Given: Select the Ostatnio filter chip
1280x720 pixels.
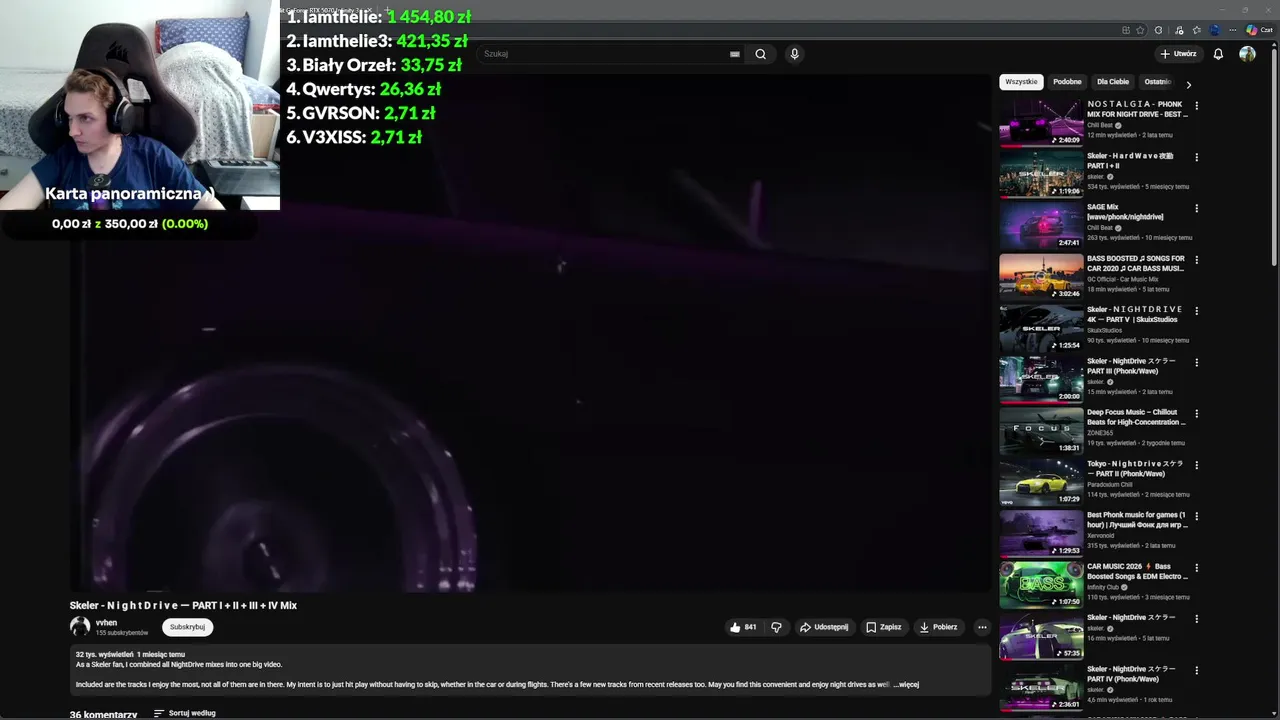Looking at the screenshot, I should tap(1158, 82).
